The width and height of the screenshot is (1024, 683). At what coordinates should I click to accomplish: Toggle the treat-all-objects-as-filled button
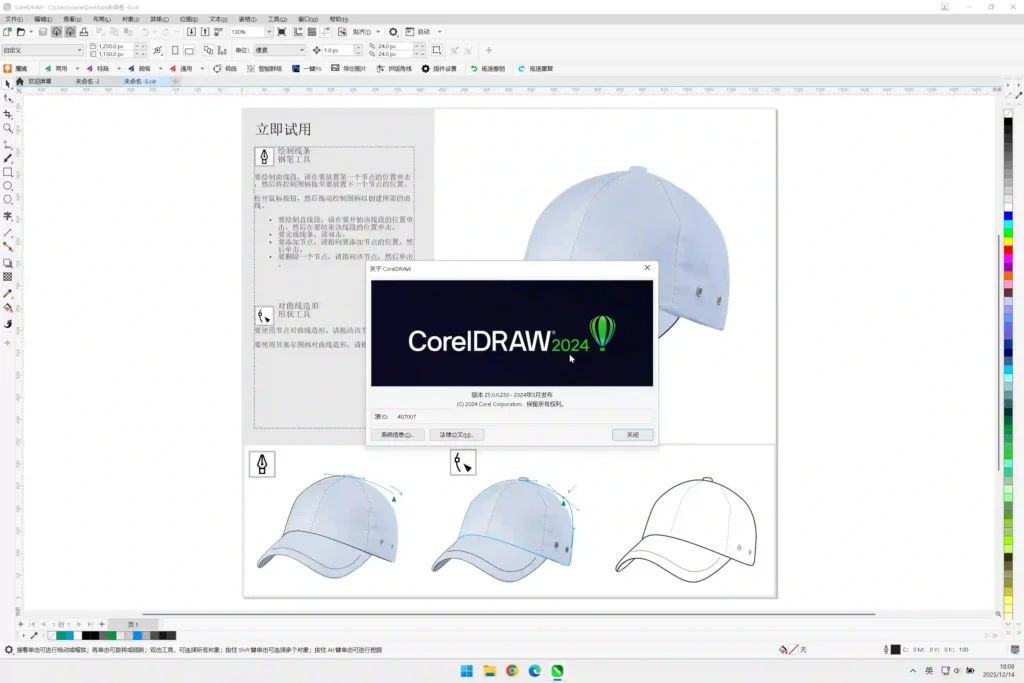click(437, 50)
